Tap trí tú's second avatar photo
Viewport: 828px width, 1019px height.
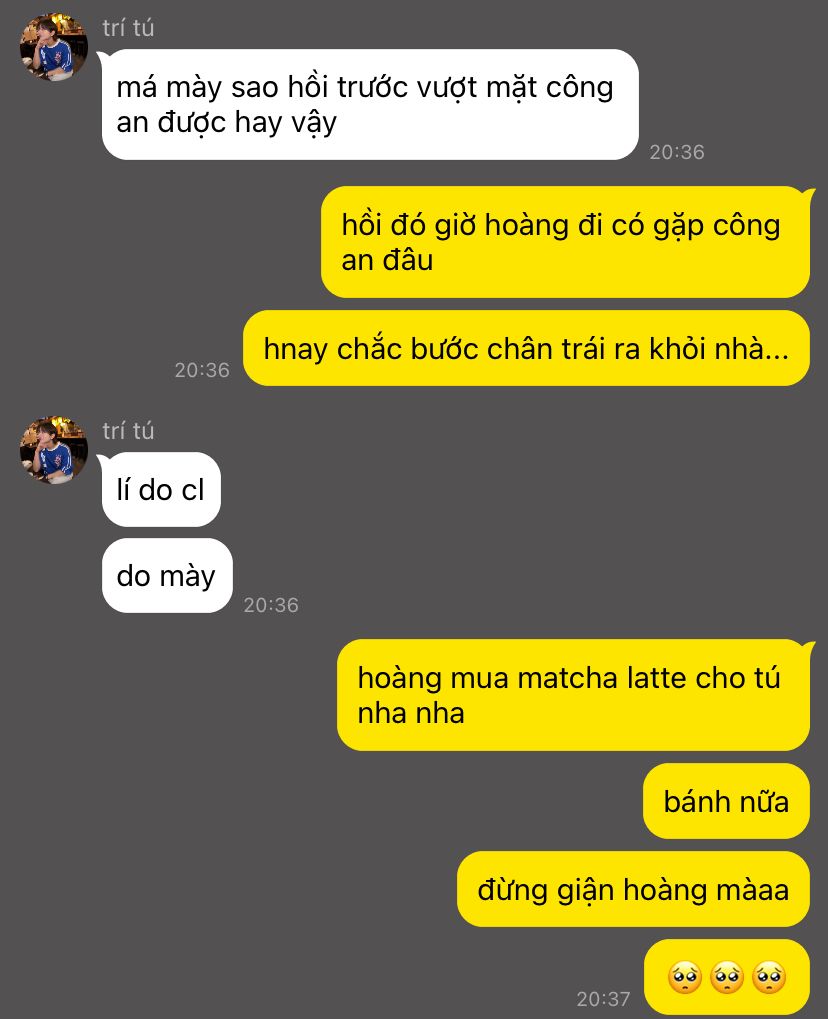pyautogui.click(x=54, y=450)
